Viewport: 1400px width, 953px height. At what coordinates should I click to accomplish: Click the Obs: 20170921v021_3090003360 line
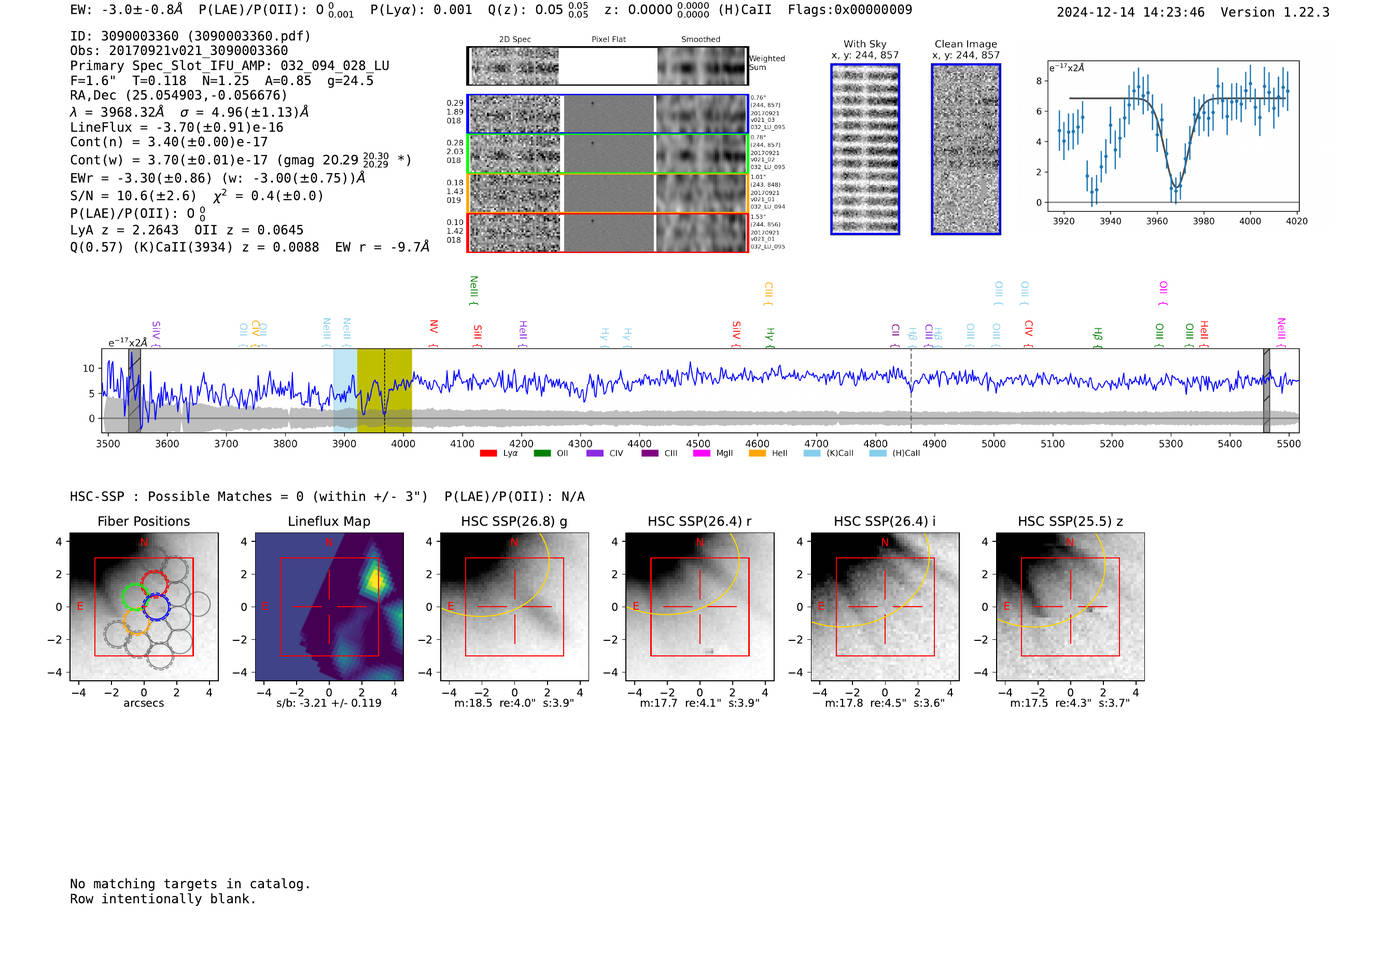pos(179,50)
